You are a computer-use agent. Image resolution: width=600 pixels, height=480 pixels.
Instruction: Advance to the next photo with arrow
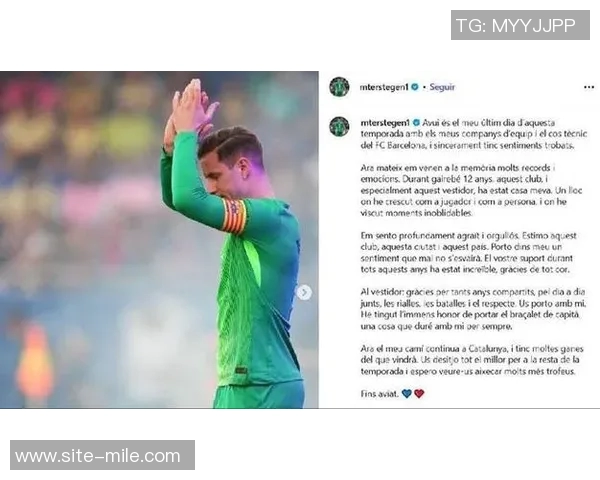pyautogui.click(x=304, y=293)
